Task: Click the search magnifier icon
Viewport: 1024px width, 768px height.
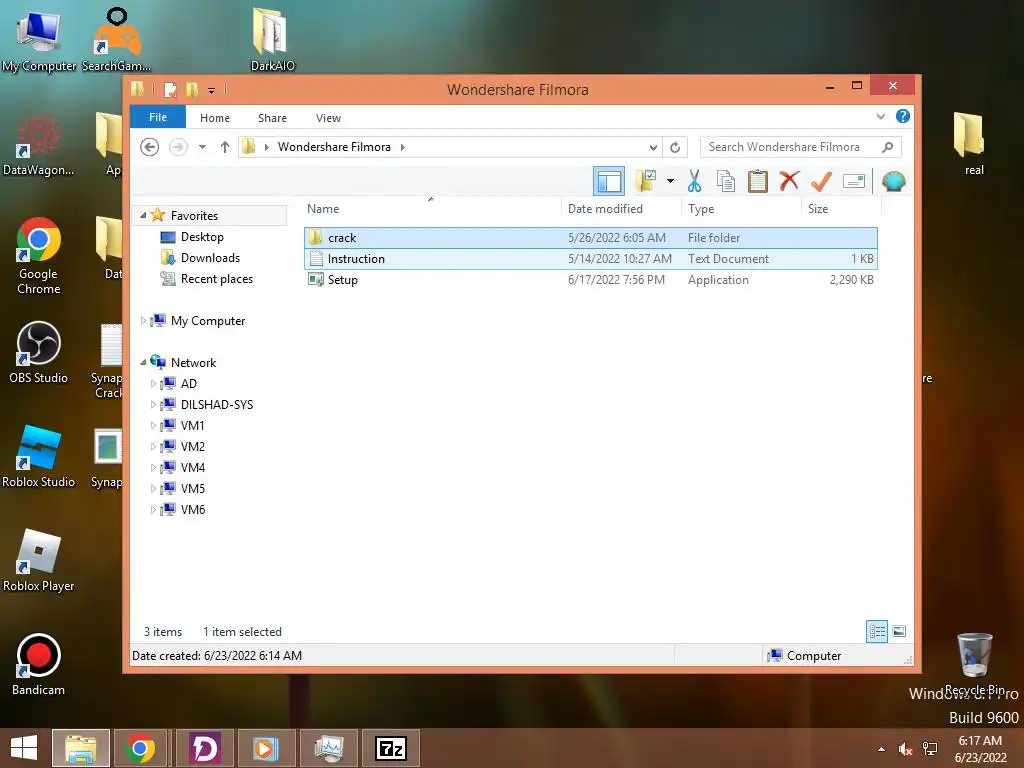Action: (x=887, y=147)
